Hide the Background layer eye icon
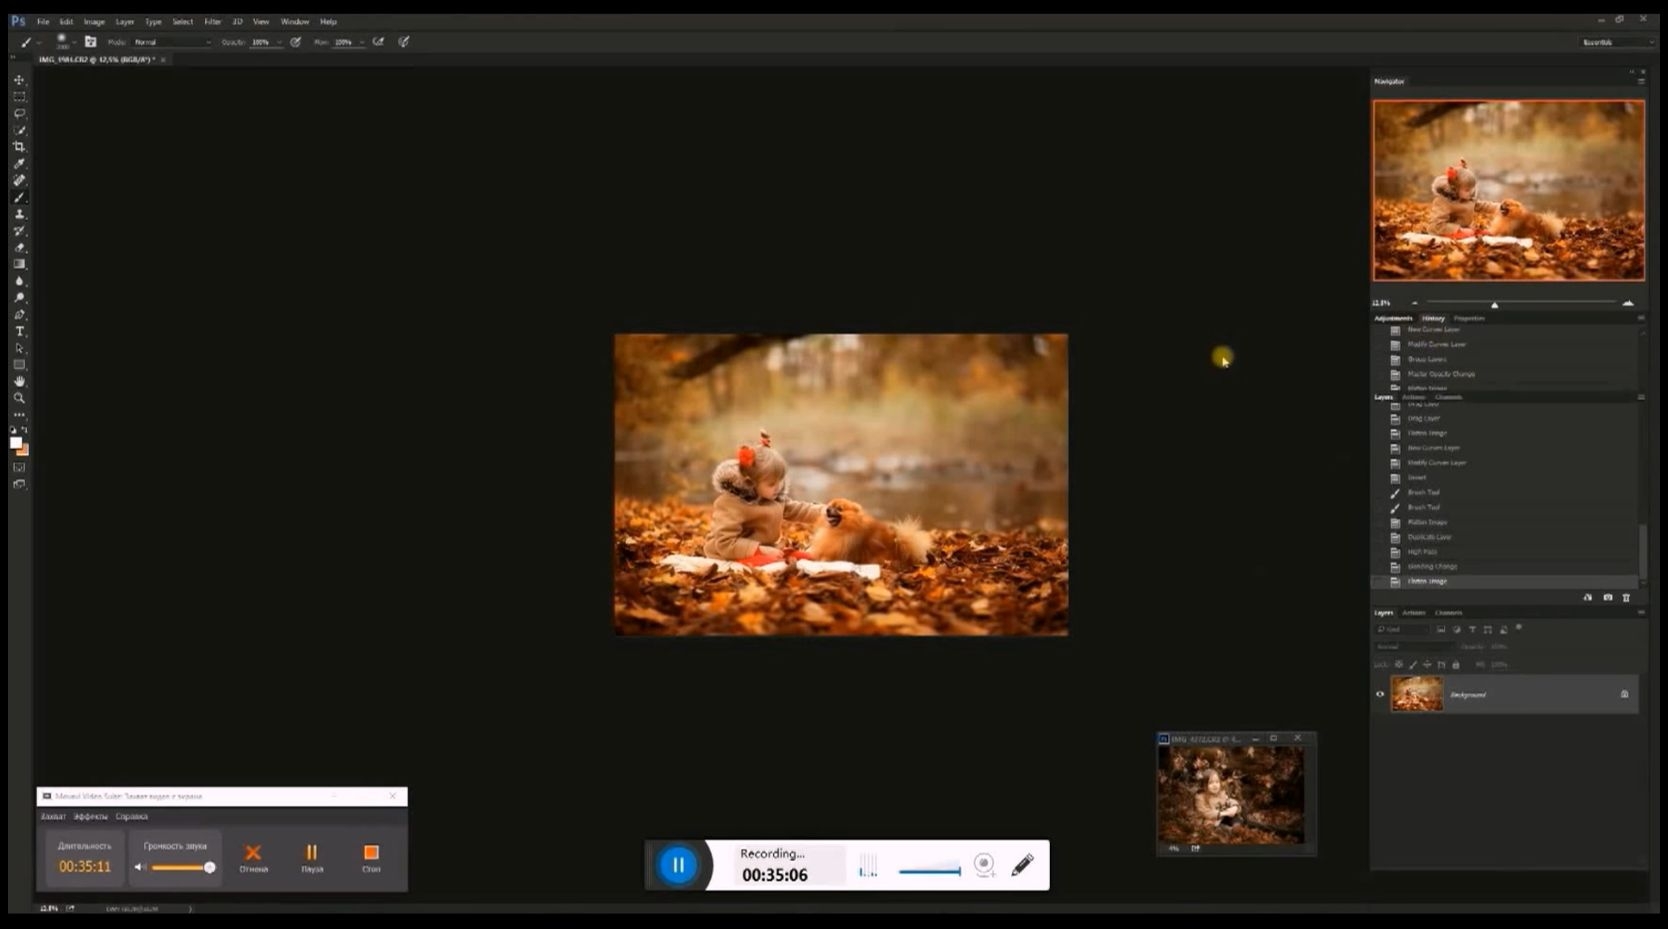This screenshot has width=1668, height=929. pyautogui.click(x=1380, y=694)
